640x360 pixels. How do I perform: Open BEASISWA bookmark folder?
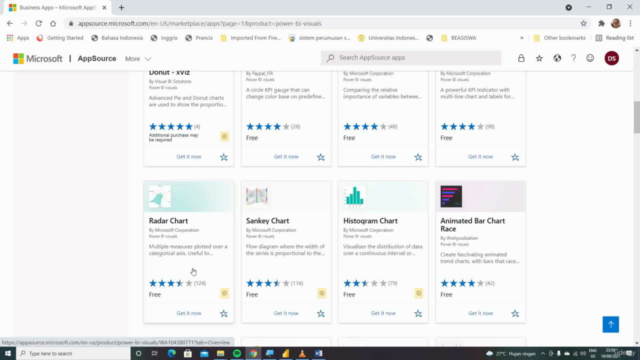(x=459, y=38)
